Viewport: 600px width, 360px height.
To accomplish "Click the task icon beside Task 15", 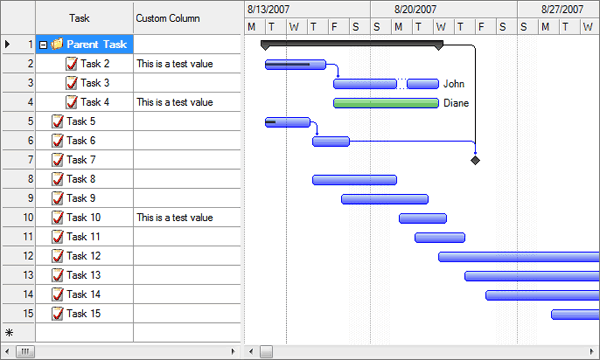I will click(x=57, y=314).
